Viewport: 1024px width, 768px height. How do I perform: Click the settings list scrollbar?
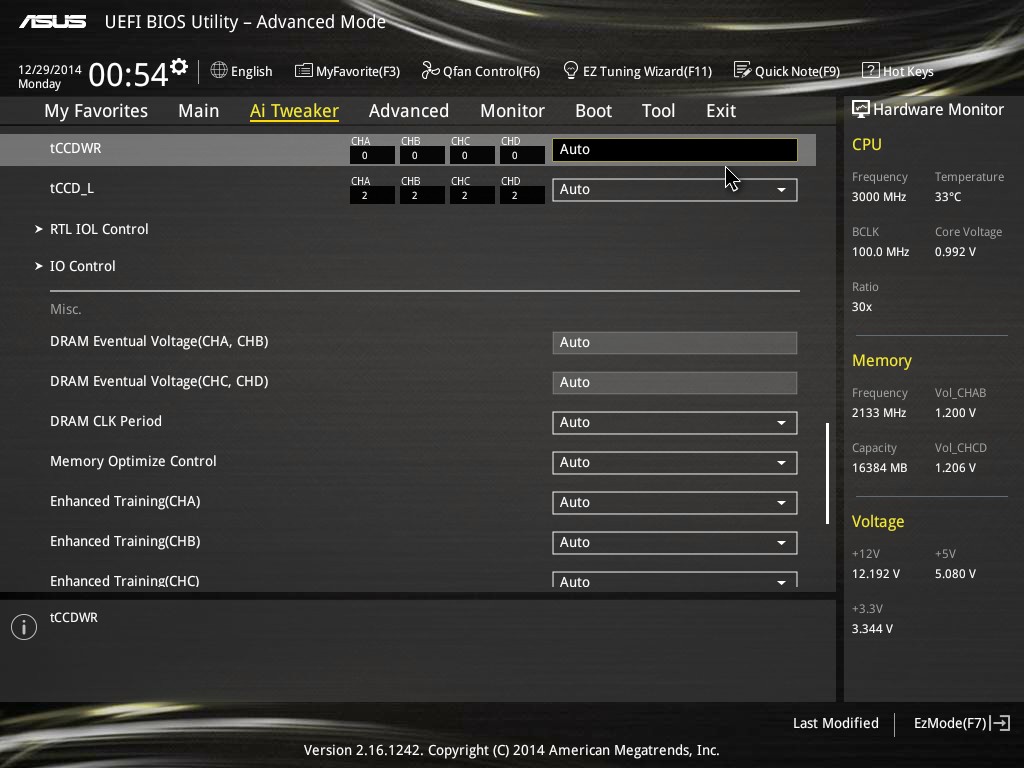click(x=827, y=473)
